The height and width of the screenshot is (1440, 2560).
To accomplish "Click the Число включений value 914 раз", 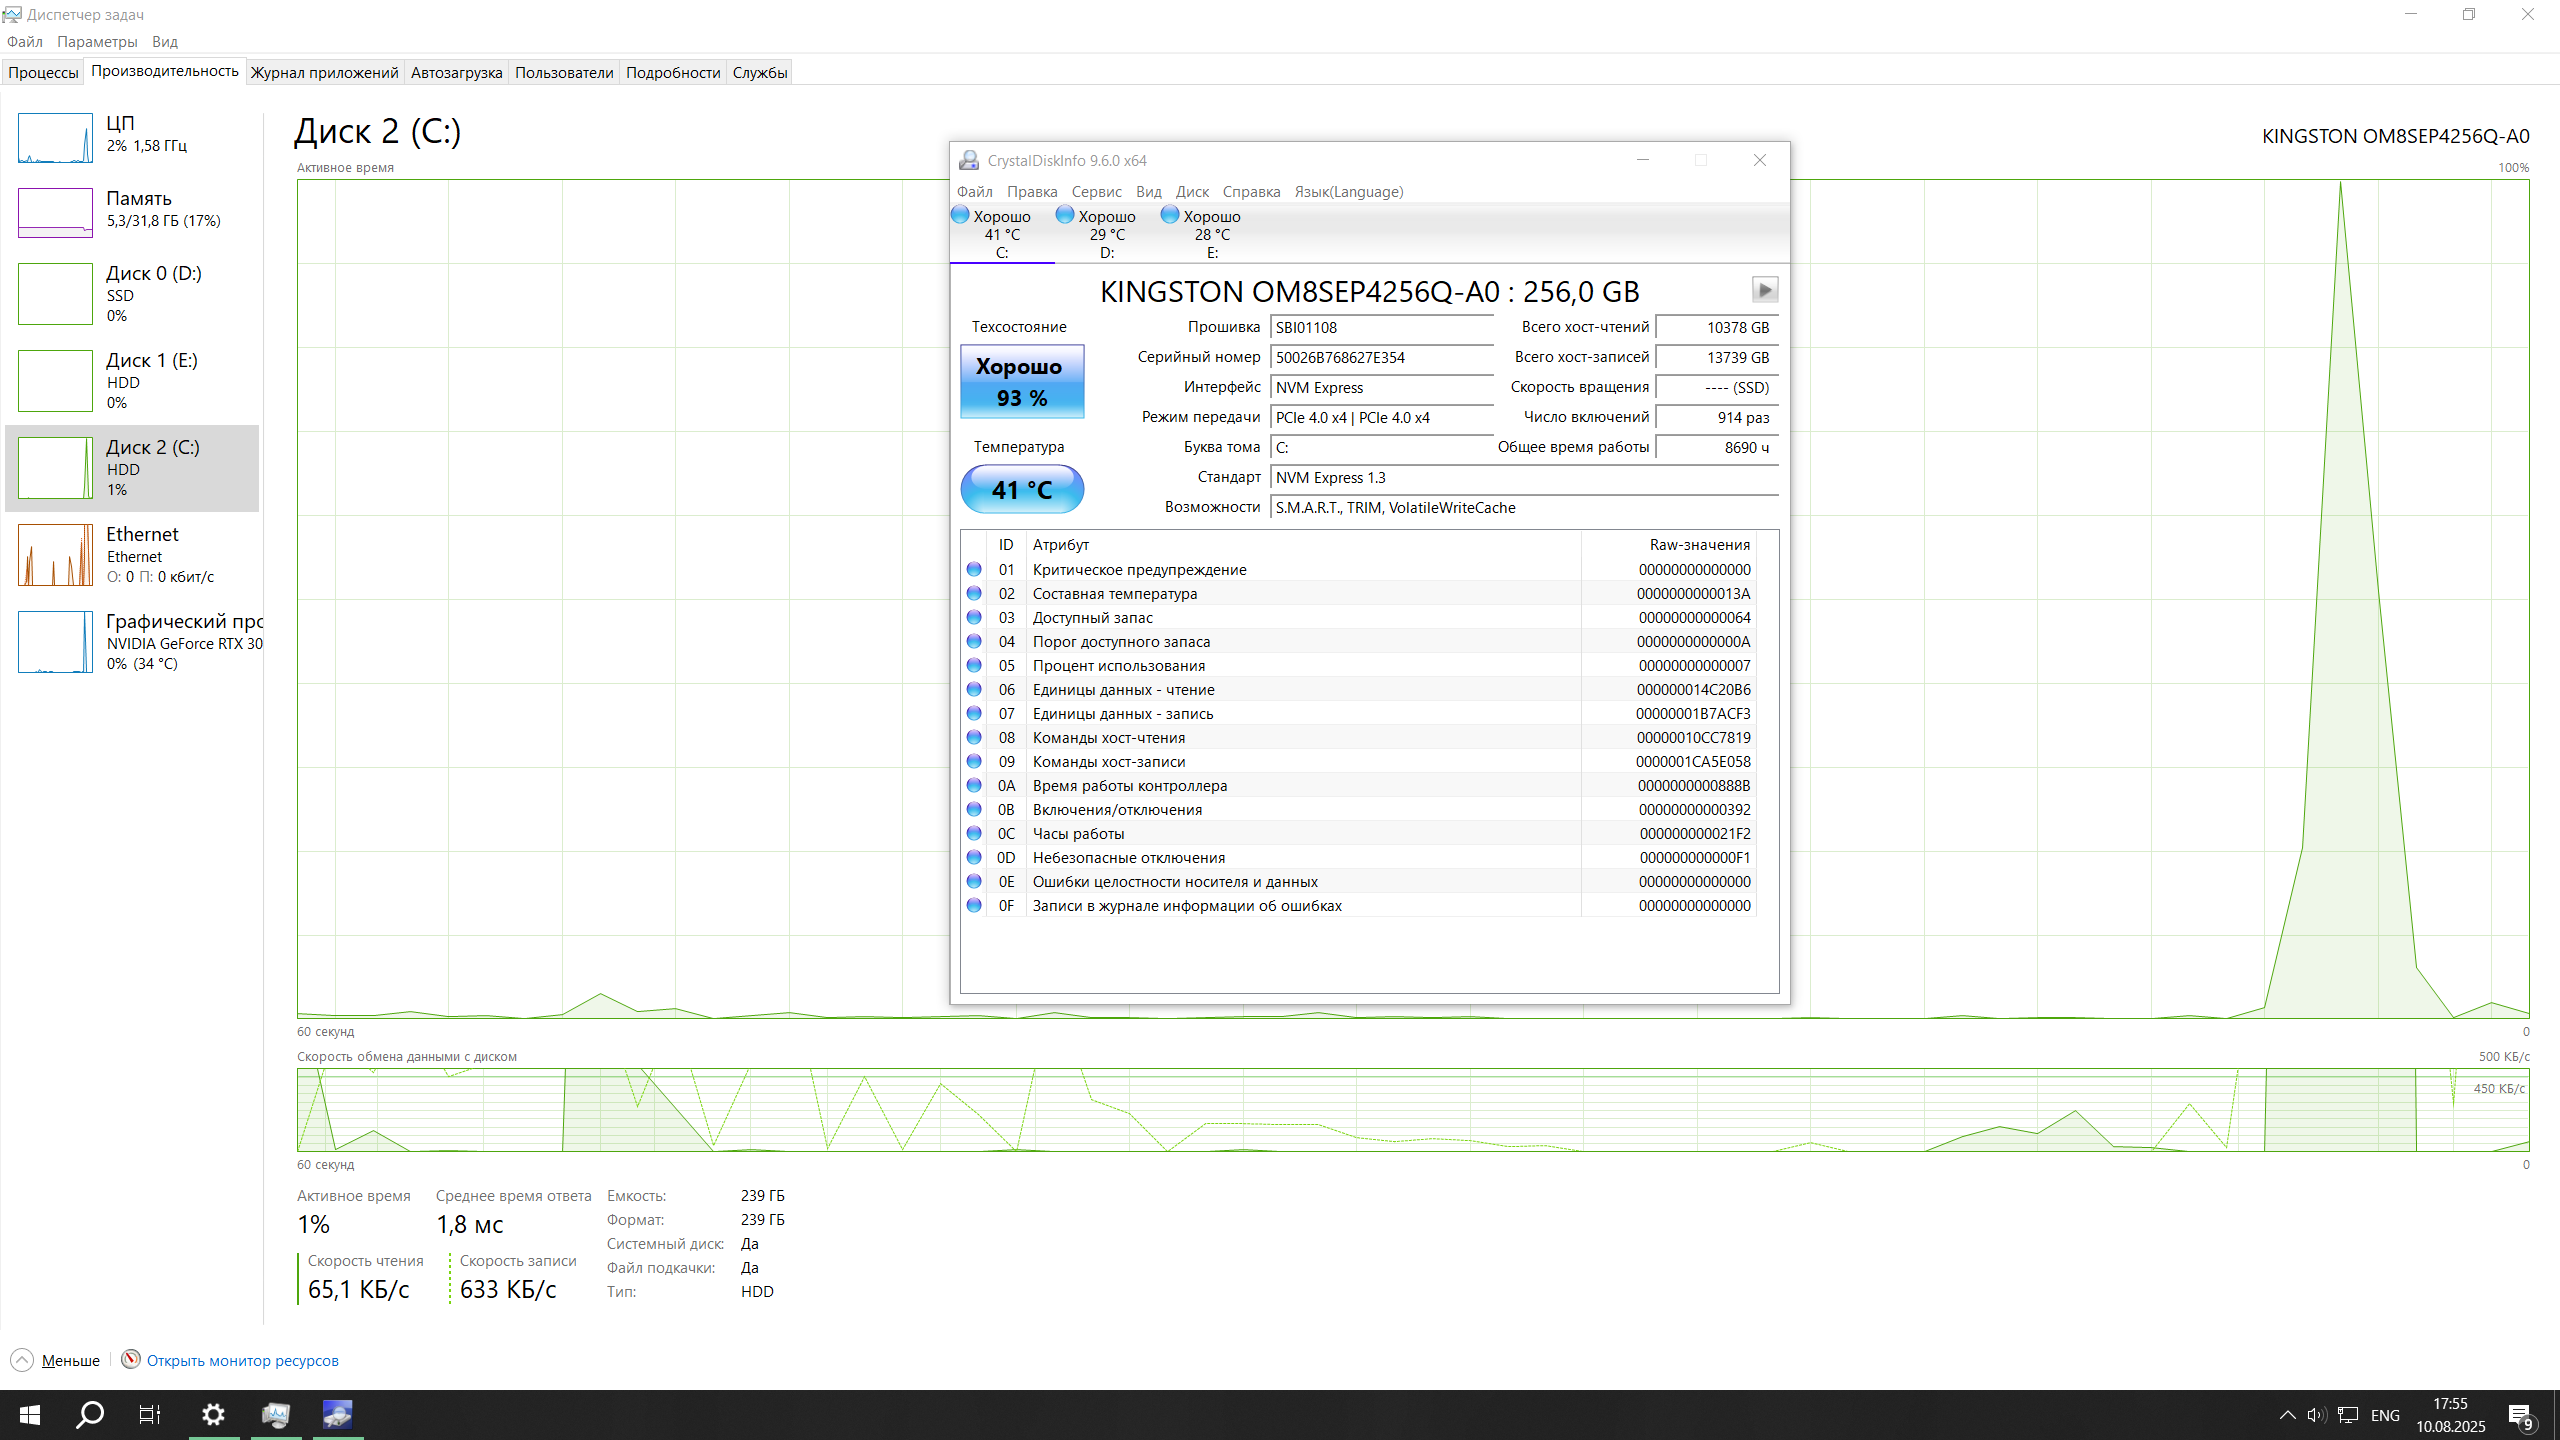I will pyautogui.click(x=1717, y=417).
